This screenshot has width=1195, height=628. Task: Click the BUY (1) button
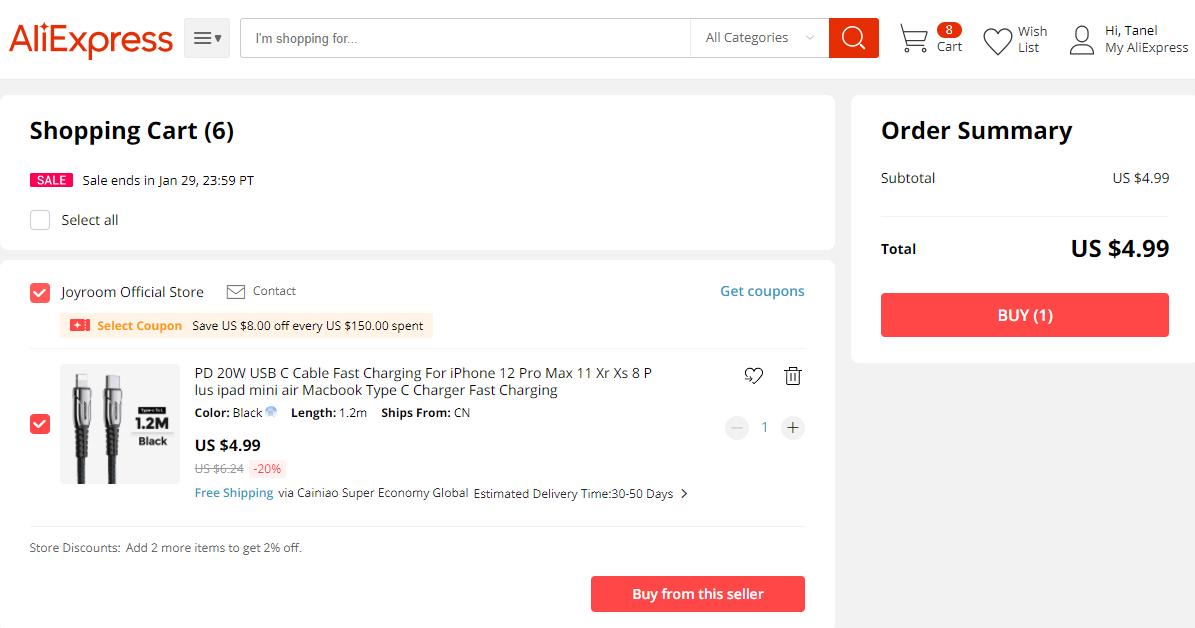(x=1024, y=315)
